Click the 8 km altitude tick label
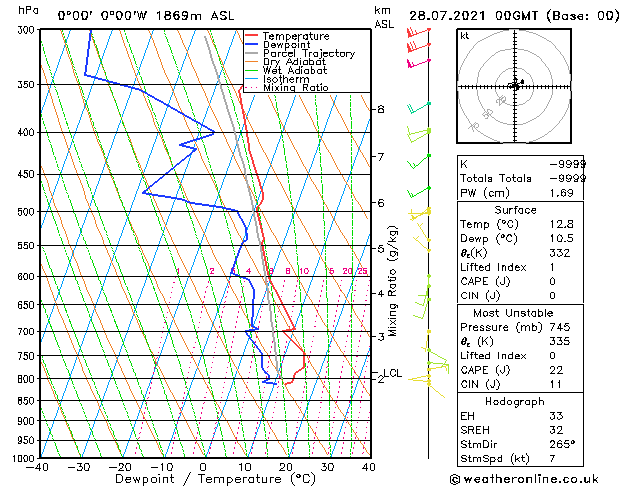This screenshot has height=486, width=629. (x=381, y=109)
